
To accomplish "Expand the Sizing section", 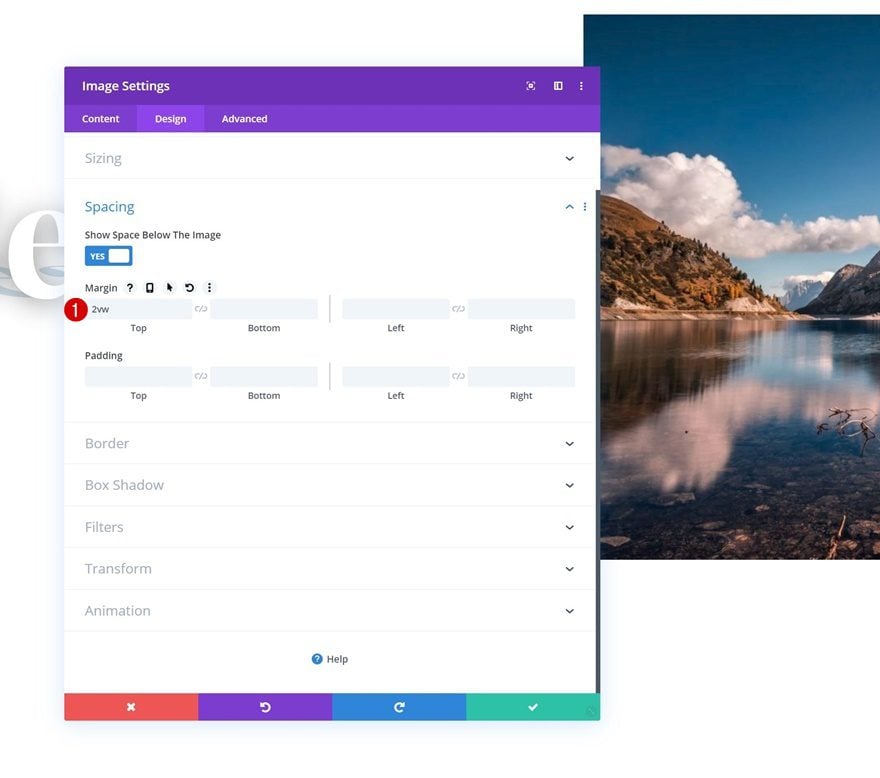I will (329, 158).
